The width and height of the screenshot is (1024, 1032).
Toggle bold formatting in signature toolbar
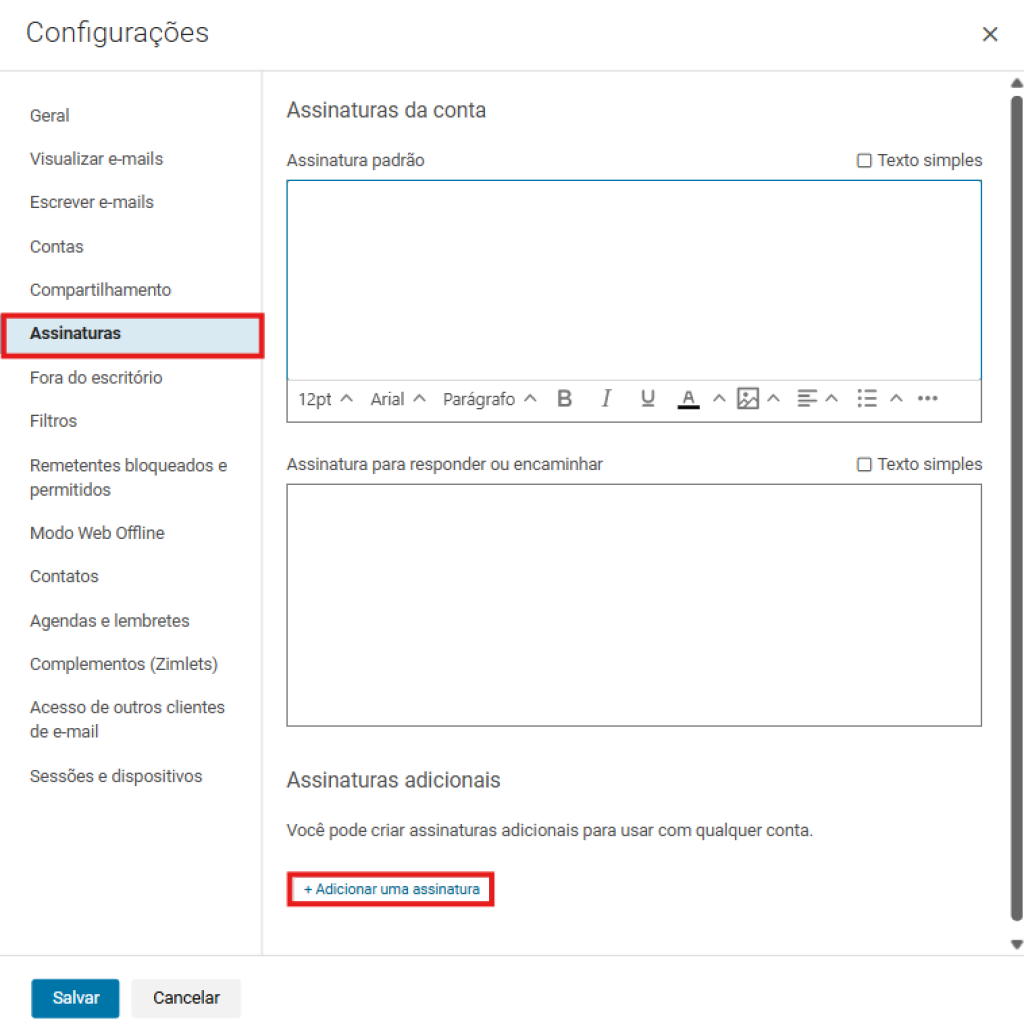tap(564, 399)
